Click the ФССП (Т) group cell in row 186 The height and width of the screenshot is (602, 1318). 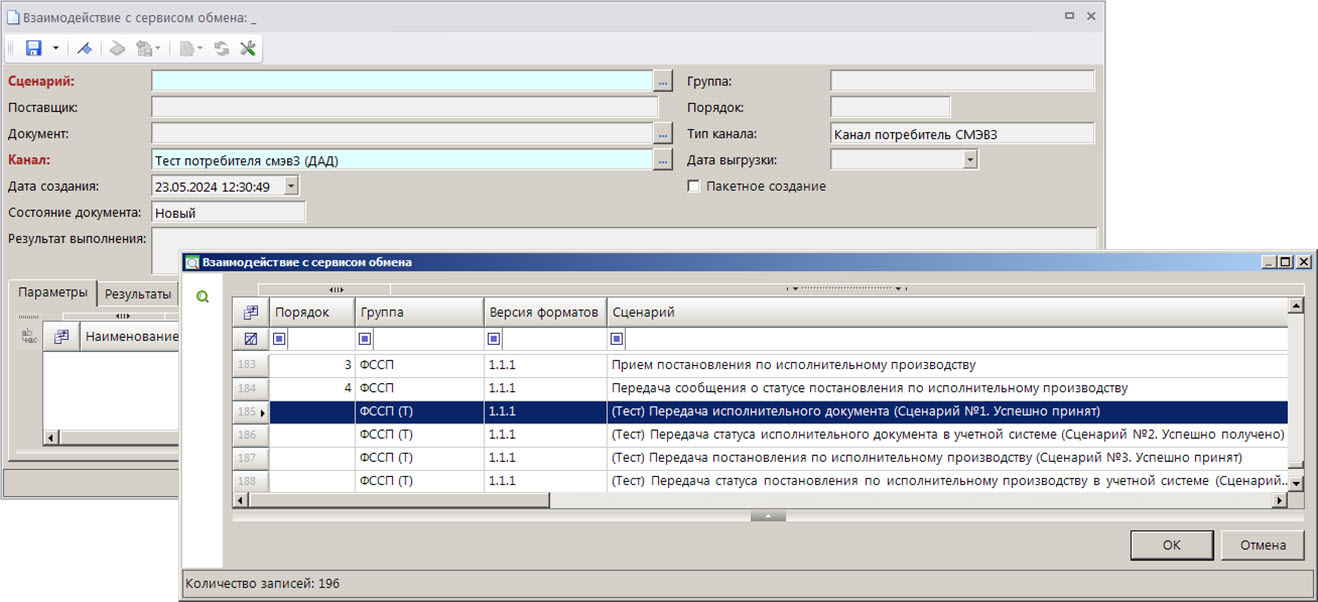[420, 434]
